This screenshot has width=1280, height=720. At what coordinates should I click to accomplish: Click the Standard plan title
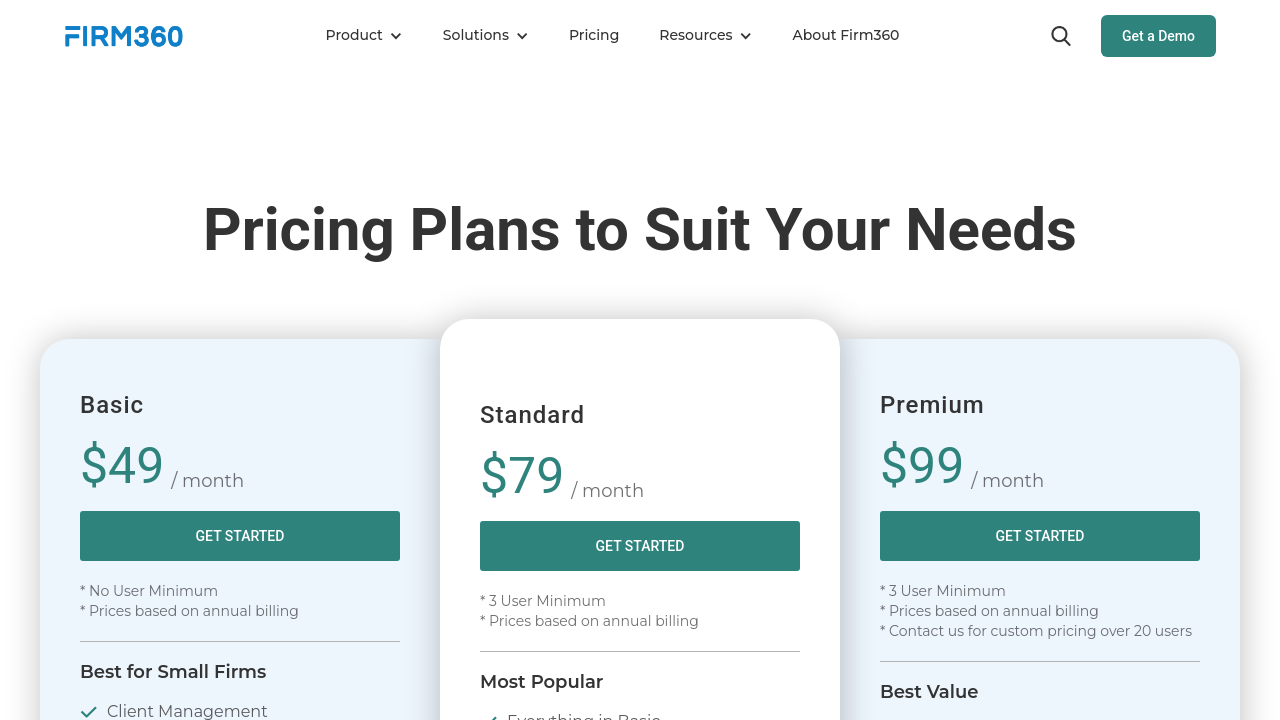tap(532, 415)
